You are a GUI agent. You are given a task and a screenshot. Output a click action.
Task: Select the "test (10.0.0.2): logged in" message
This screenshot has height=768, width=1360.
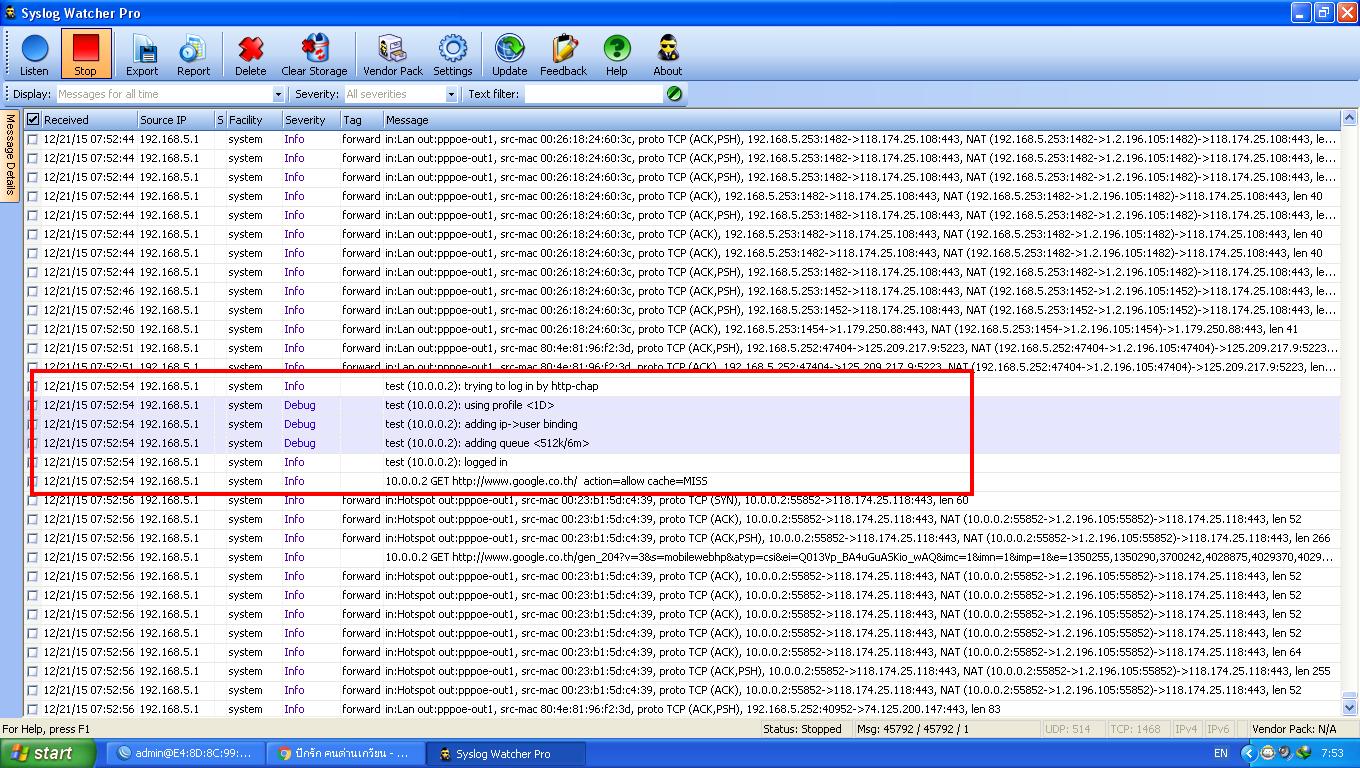click(446, 462)
